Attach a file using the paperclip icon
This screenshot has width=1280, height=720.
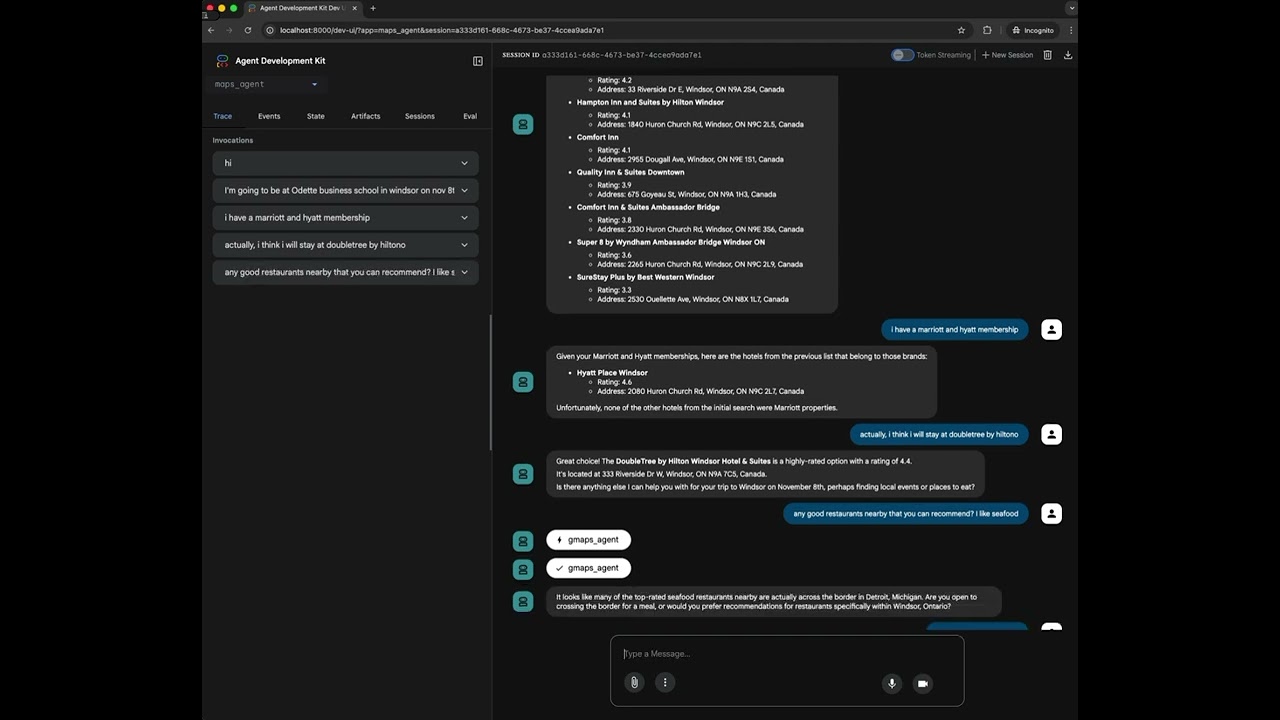[634, 682]
